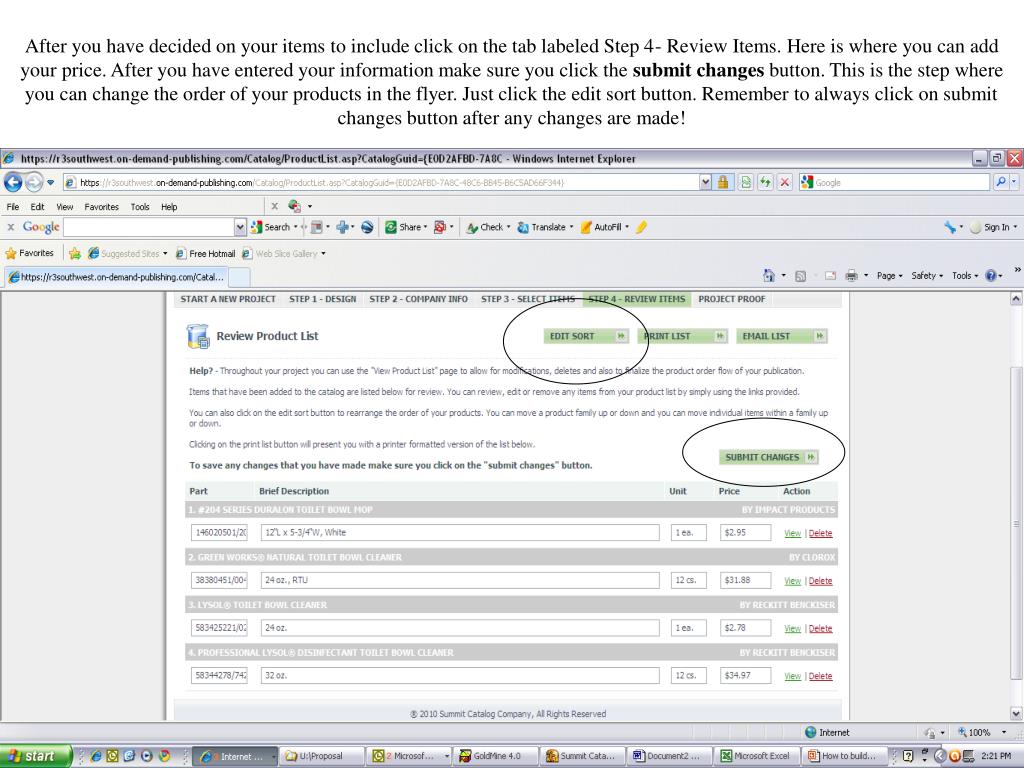Click the RSS feeds icon in command bar
Image resolution: width=1024 pixels, height=768 pixels.
[801, 276]
